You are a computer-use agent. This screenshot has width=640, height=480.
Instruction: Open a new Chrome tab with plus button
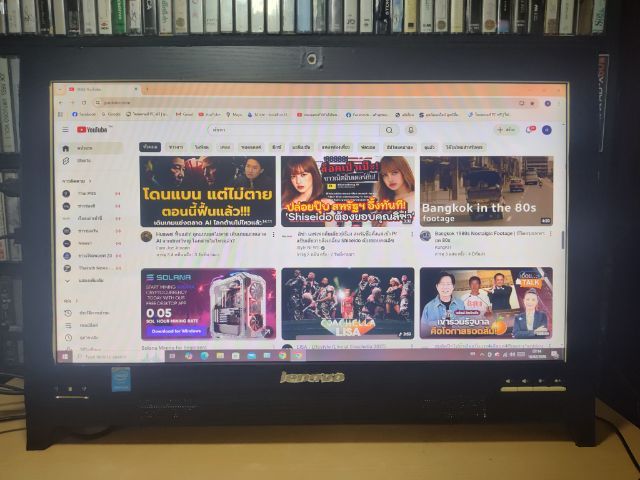point(147,89)
